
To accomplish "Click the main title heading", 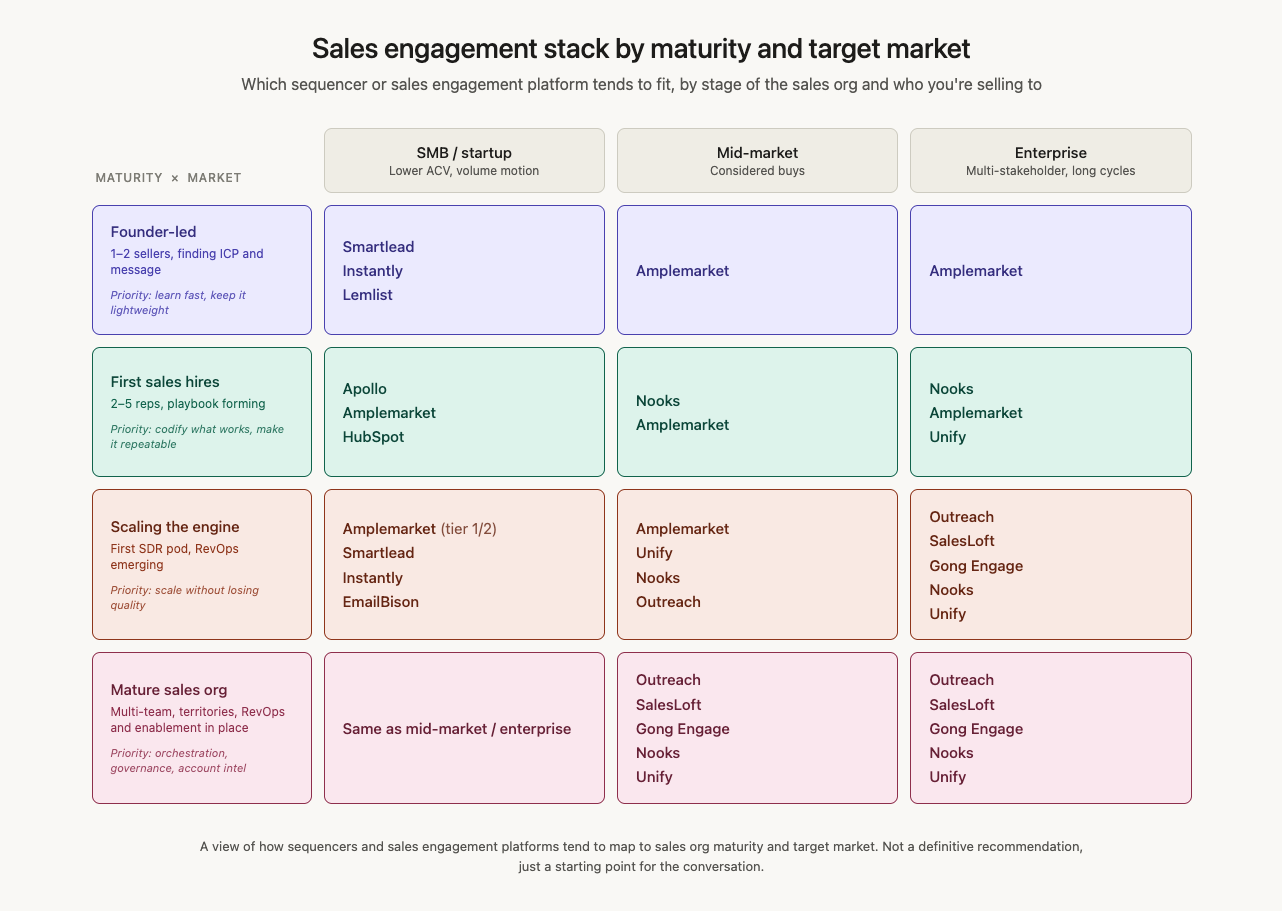I will click(x=641, y=49).
